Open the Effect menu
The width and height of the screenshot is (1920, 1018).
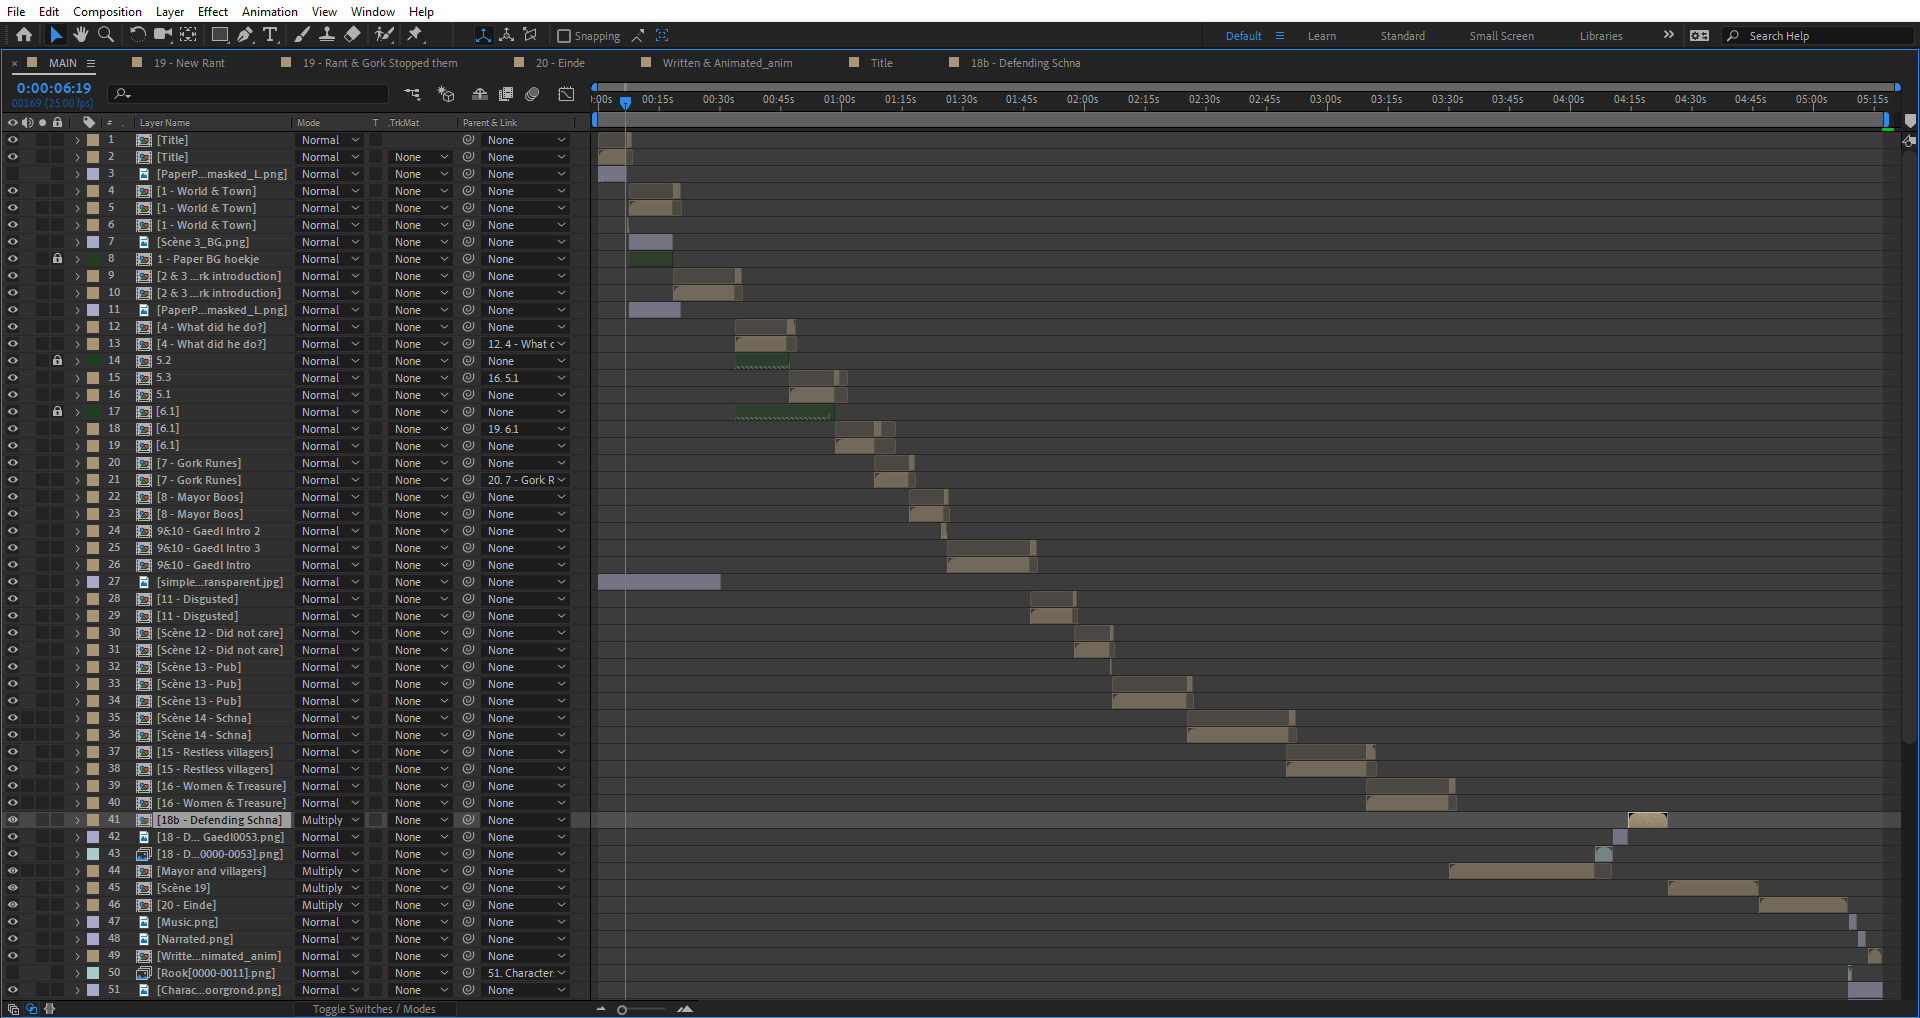[213, 11]
